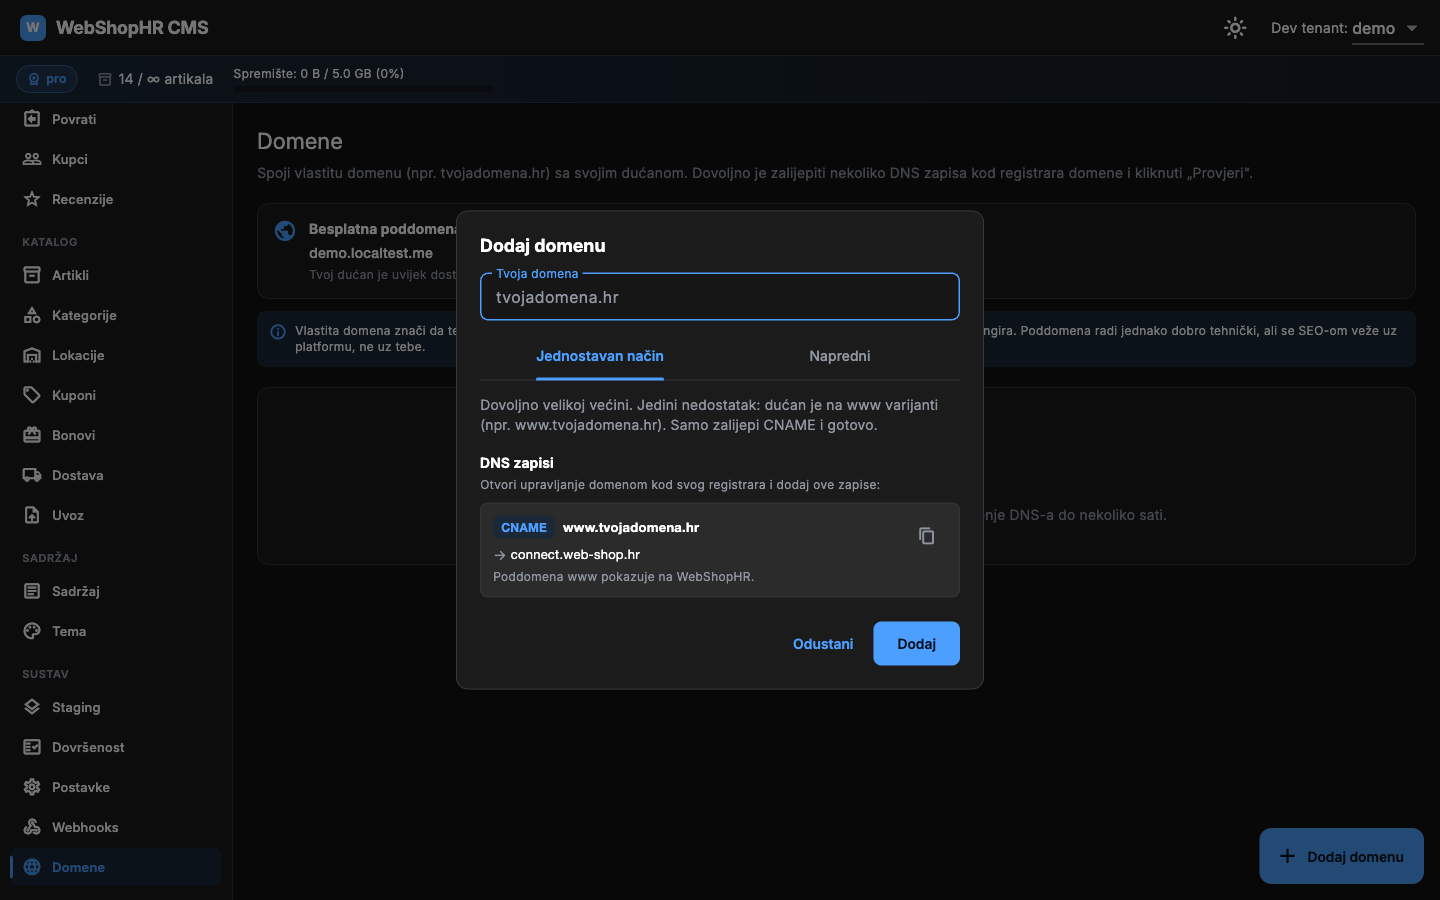Click the info icon in the blue notice
1440x900 pixels.
[x=278, y=332]
